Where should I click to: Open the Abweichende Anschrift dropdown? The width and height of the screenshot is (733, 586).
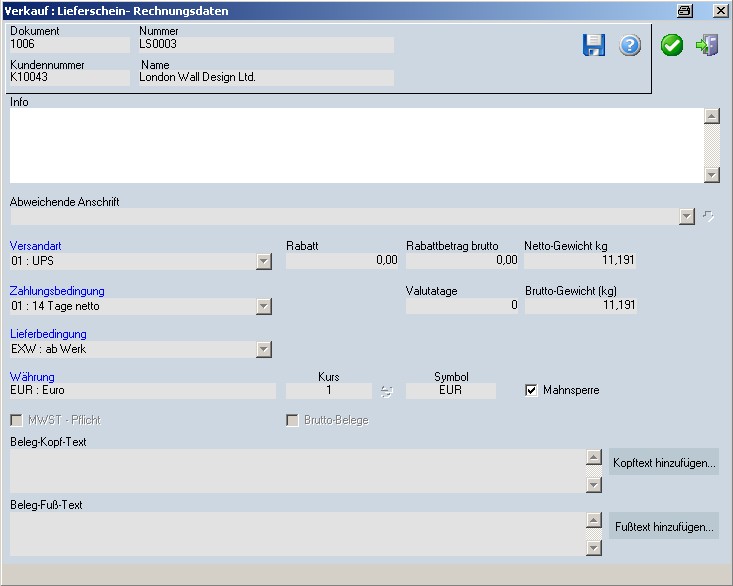pyautogui.click(x=686, y=216)
